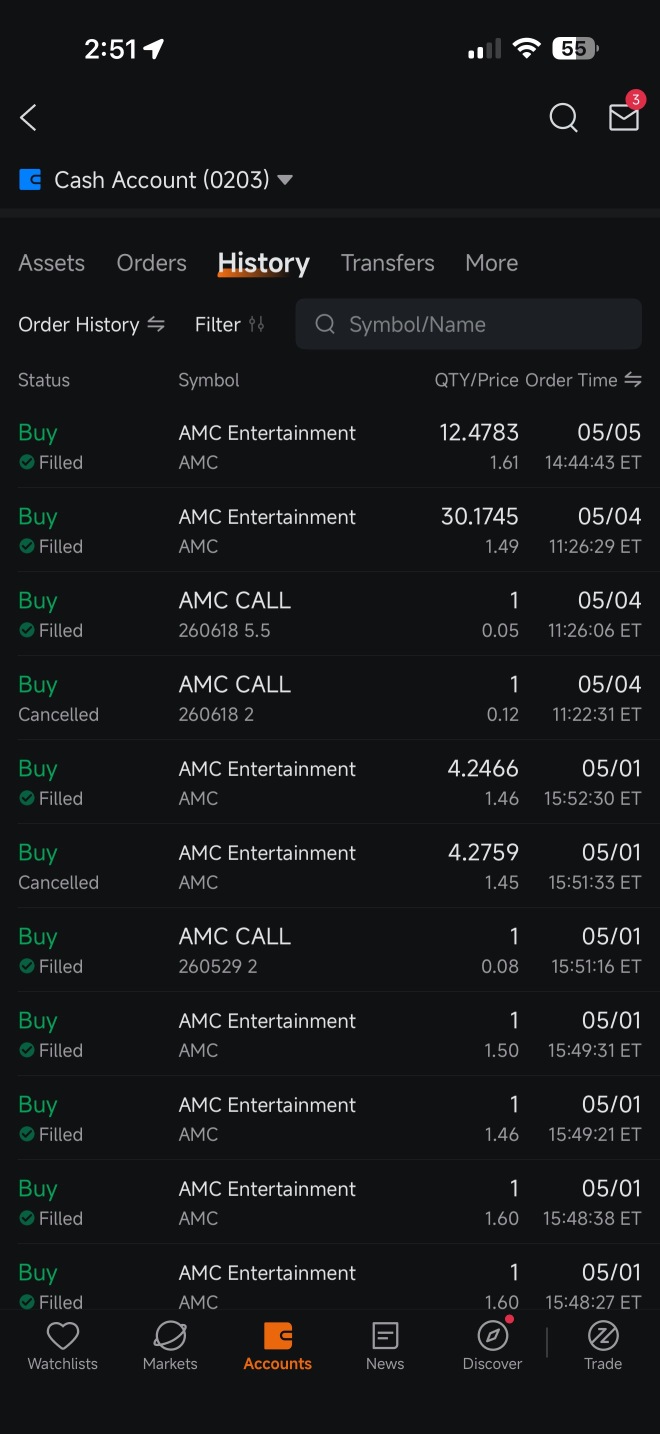The width and height of the screenshot is (660, 1434).
Task: Open the Trade icon
Action: pyautogui.click(x=603, y=1335)
